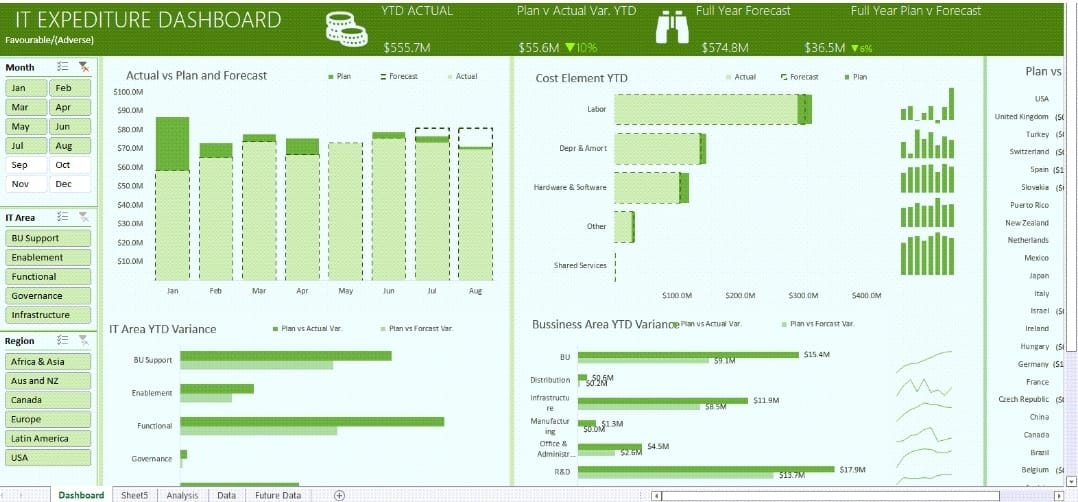Select May in the Month slicer
Viewport: 1078px width, 502px height.
pyautogui.click(x=27, y=127)
